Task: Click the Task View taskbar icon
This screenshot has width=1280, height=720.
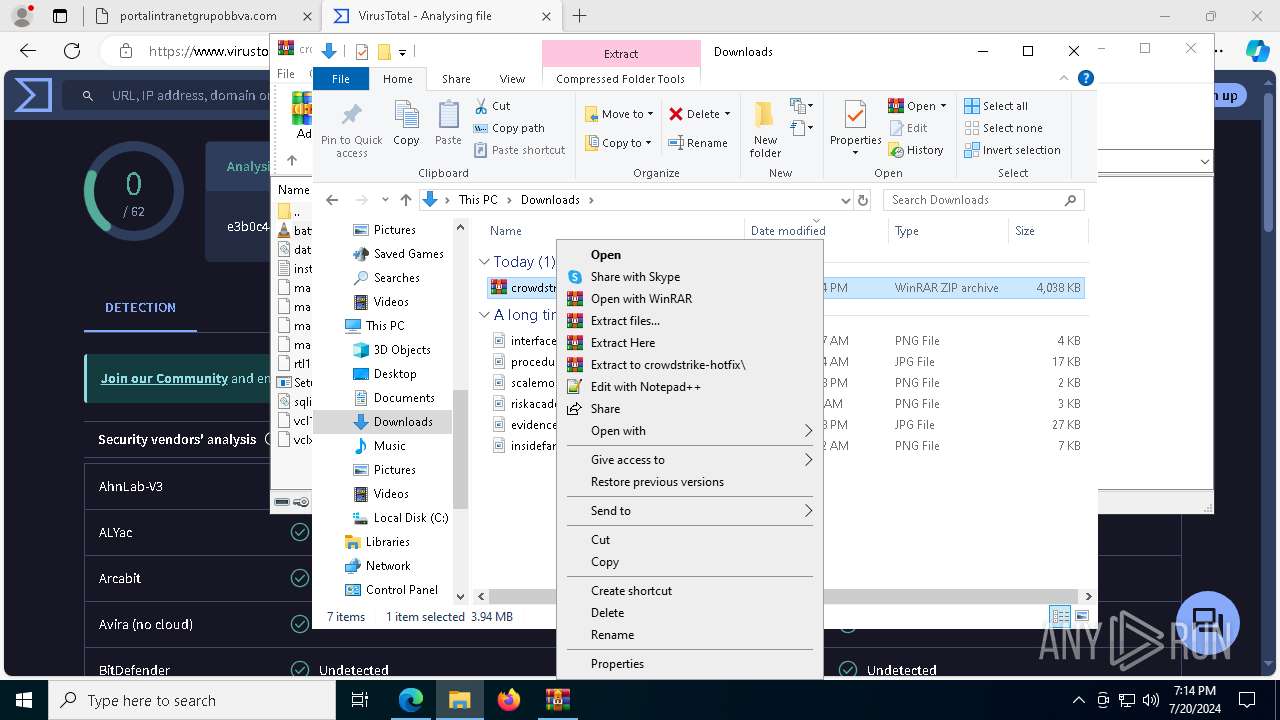Action: click(361, 700)
